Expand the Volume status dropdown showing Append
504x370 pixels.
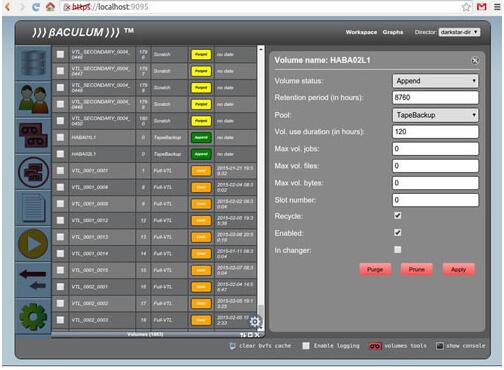click(x=435, y=81)
